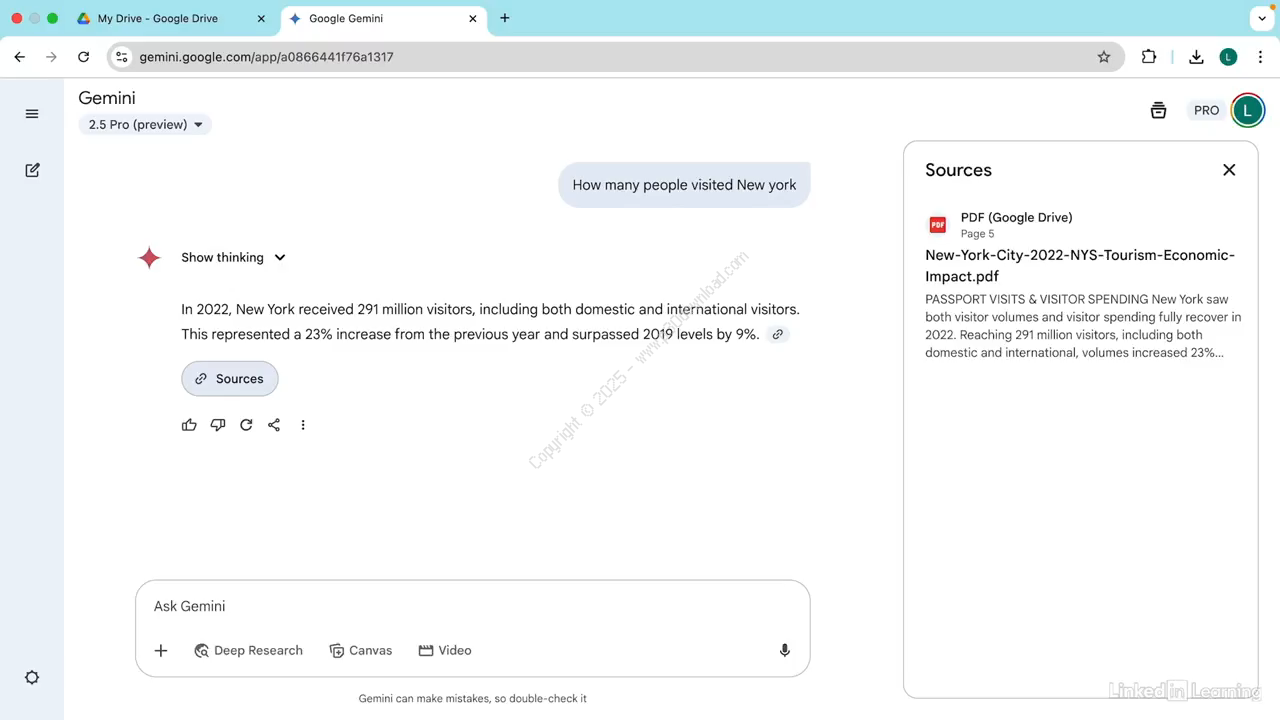This screenshot has height=720, width=1280.
Task: Click the Sources button below the answer
Action: click(230, 379)
